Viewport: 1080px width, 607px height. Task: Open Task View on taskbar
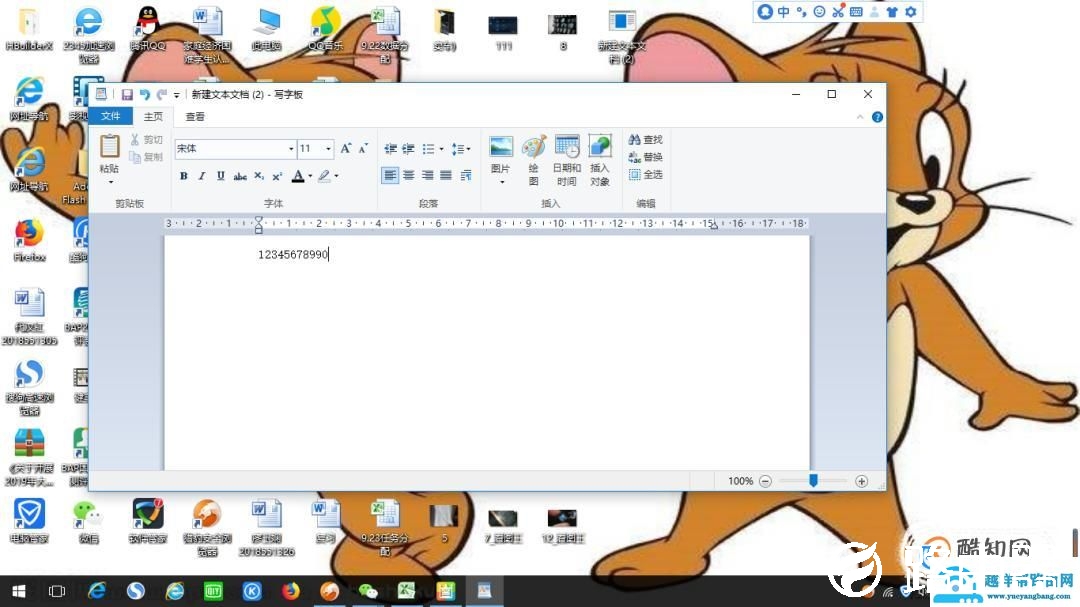tap(56, 591)
